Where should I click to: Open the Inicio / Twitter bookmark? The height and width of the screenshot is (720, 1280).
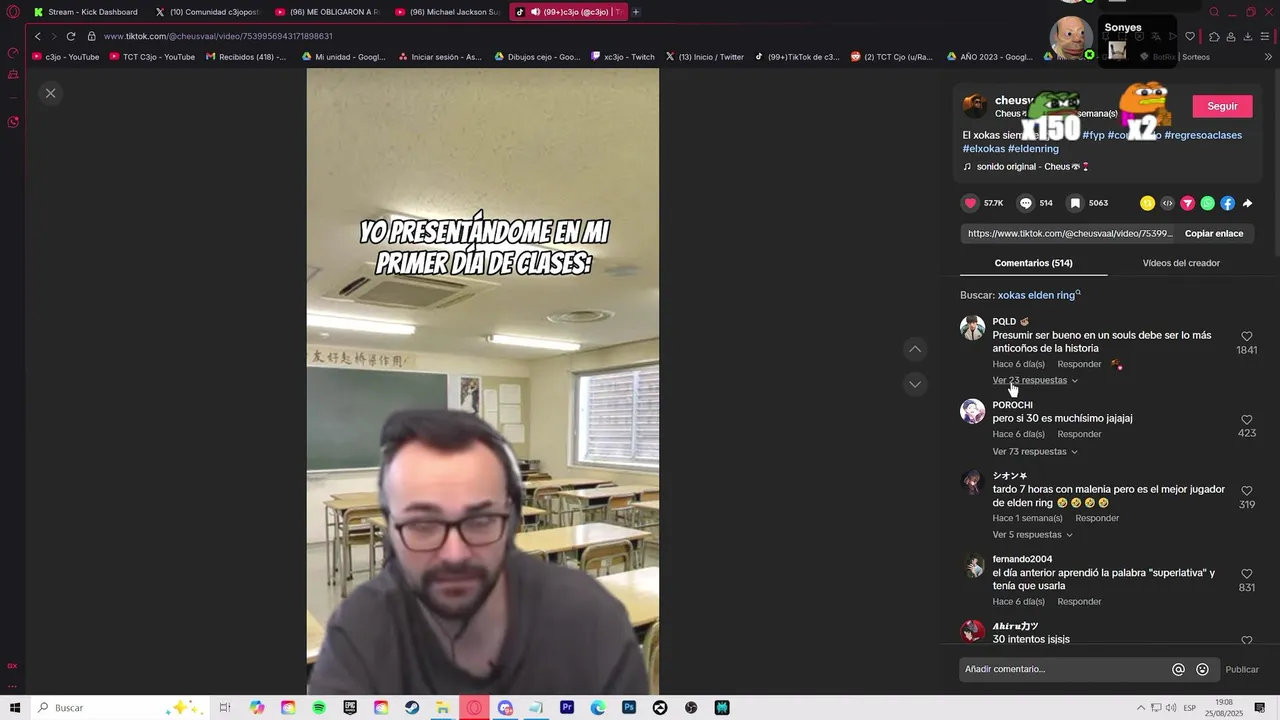[705, 57]
